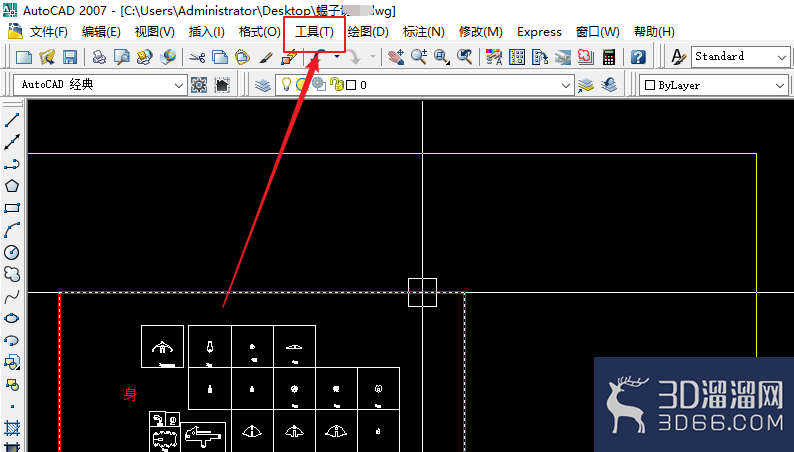Open the Tool Palettes window icon
Screen dimensions: 794x452
click(x=540, y=57)
